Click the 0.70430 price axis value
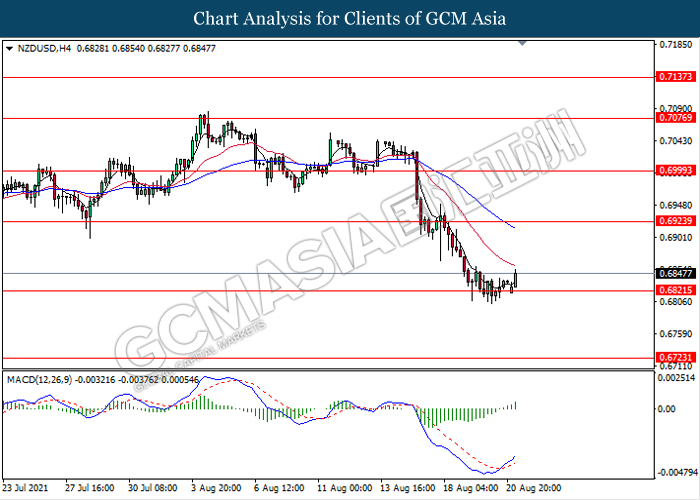Viewport: 700px width, 500px height. pos(676,141)
